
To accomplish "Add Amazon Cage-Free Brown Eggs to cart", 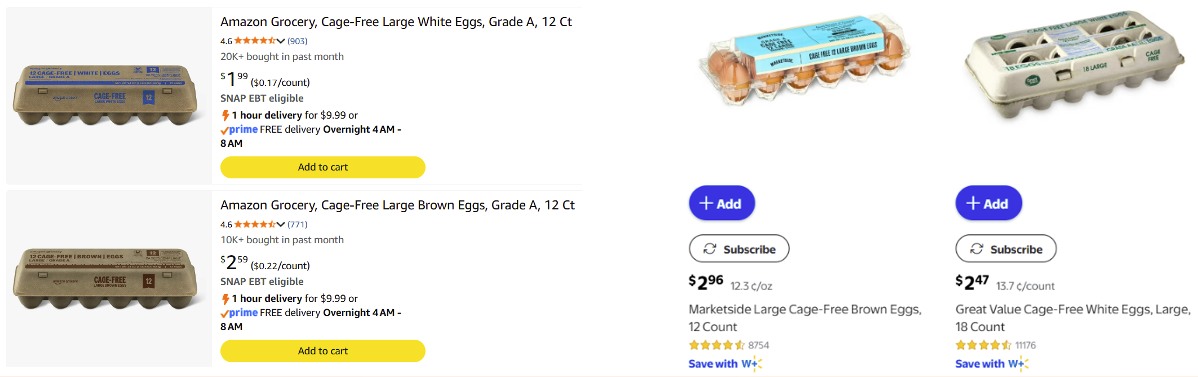I will [x=322, y=350].
